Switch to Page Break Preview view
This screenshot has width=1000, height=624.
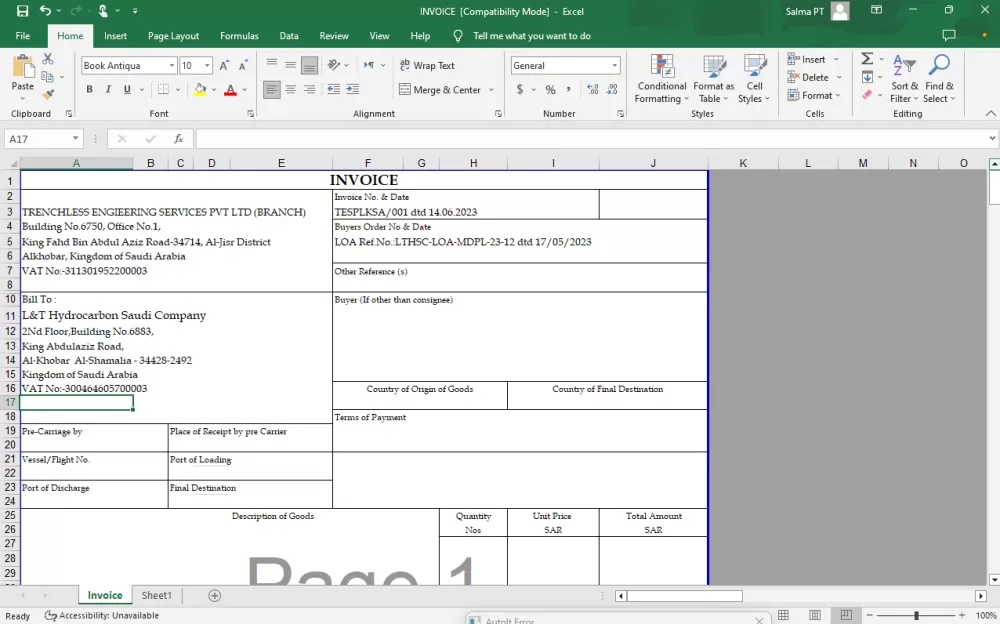pos(846,615)
